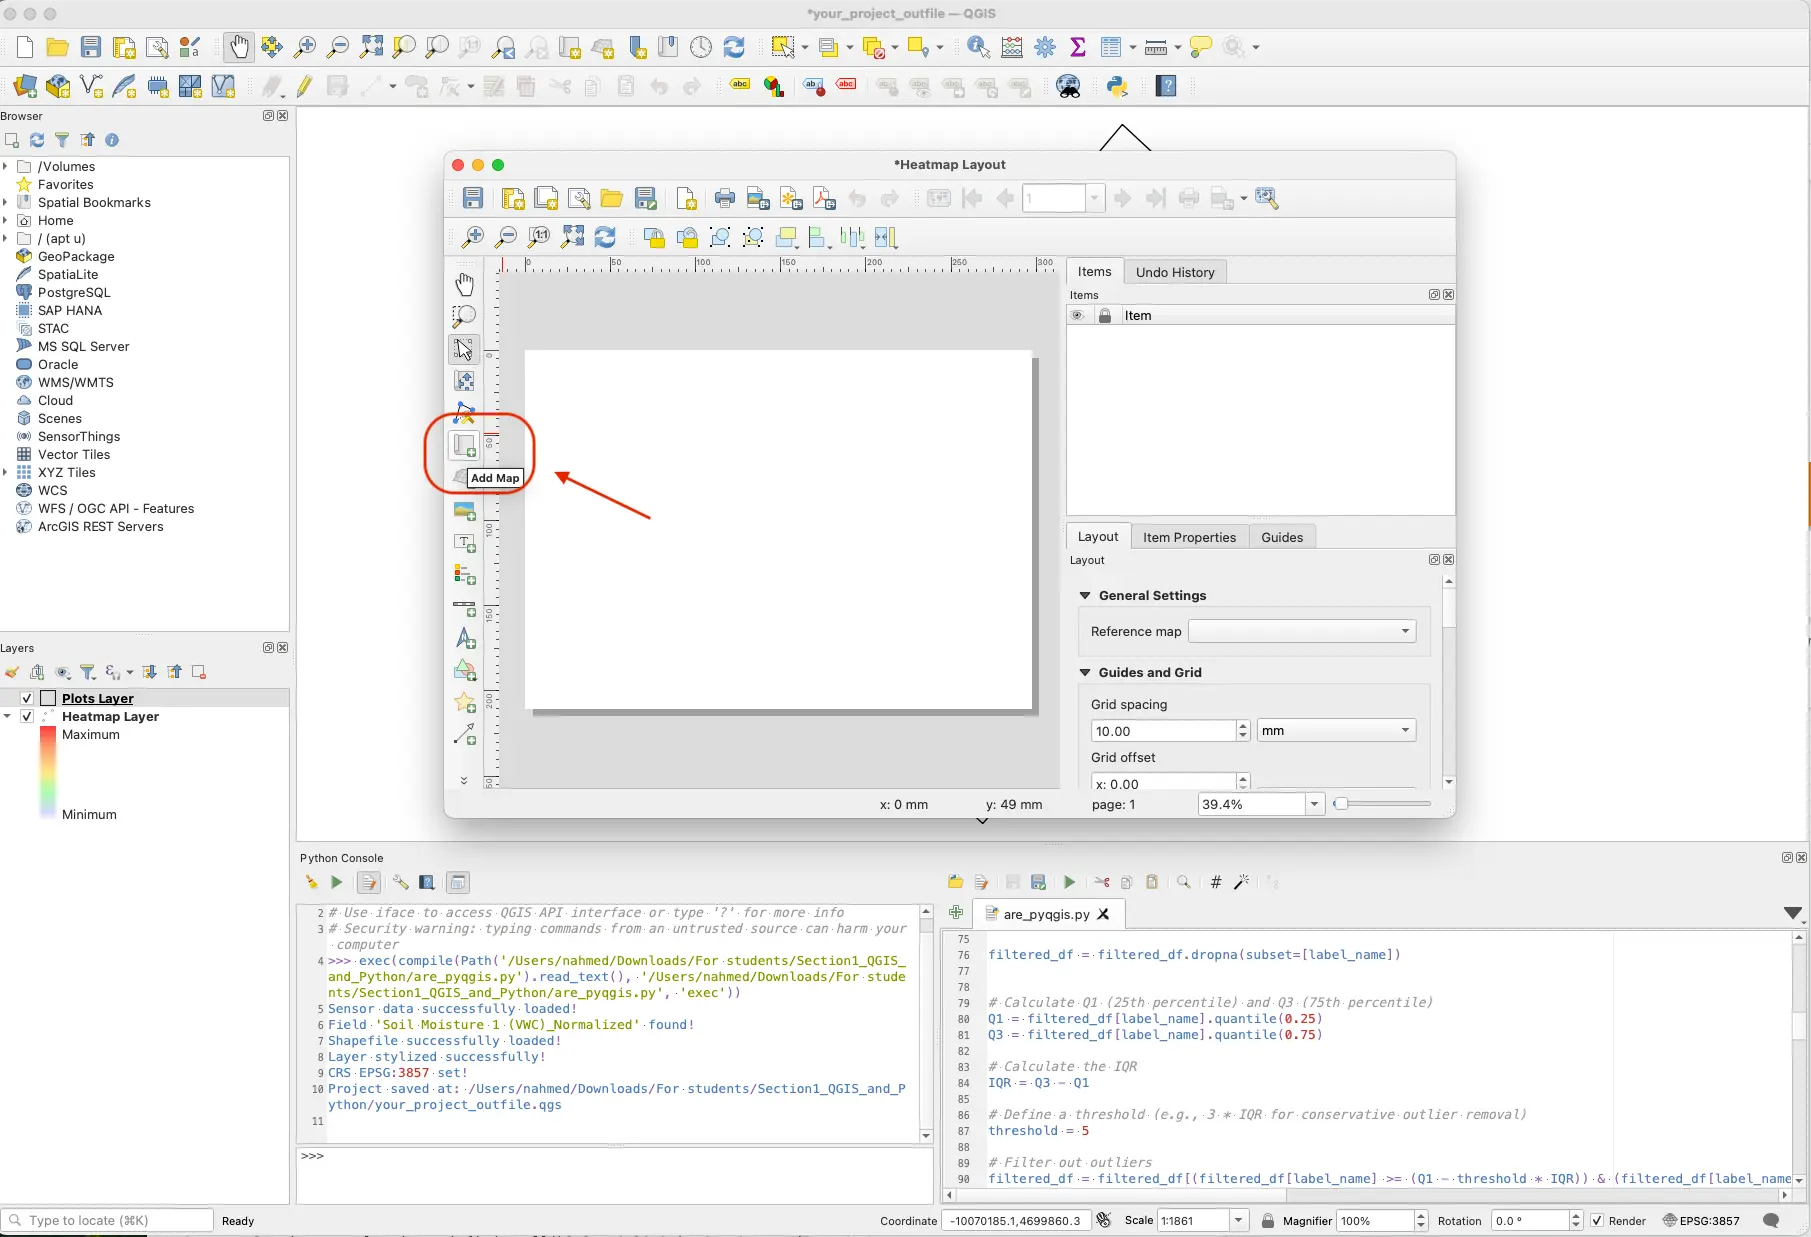Toggle the Render checkbox in status bar
1811x1237 pixels.
[x=1597, y=1221]
